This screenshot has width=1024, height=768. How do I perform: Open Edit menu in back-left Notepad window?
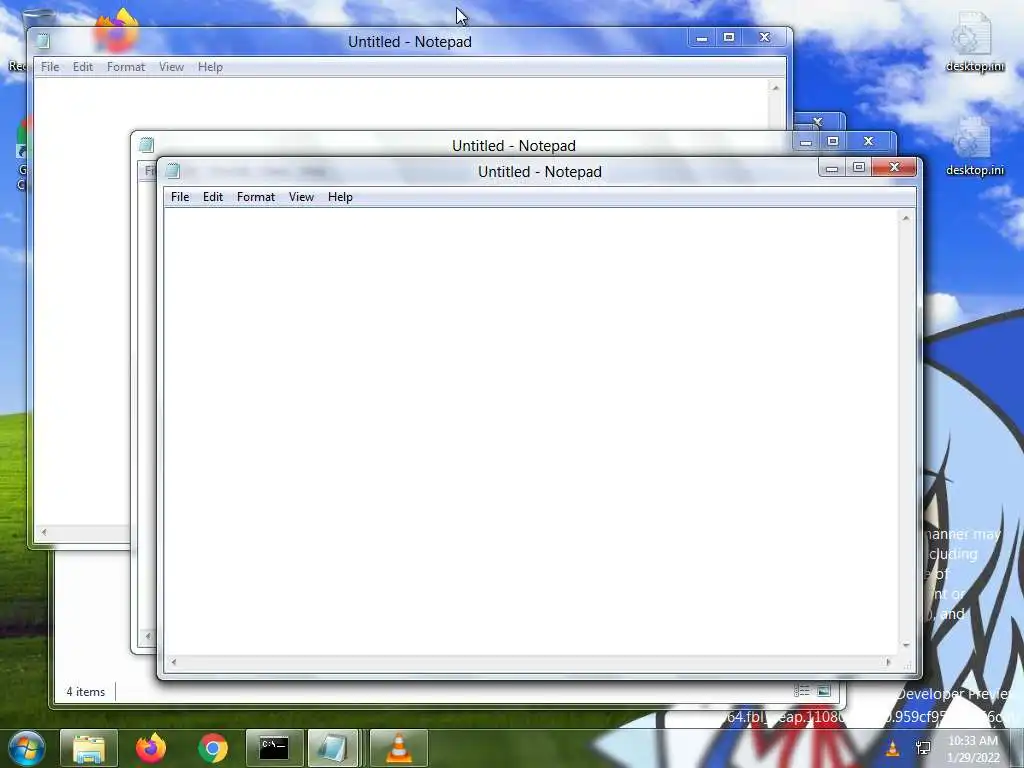pos(83,67)
